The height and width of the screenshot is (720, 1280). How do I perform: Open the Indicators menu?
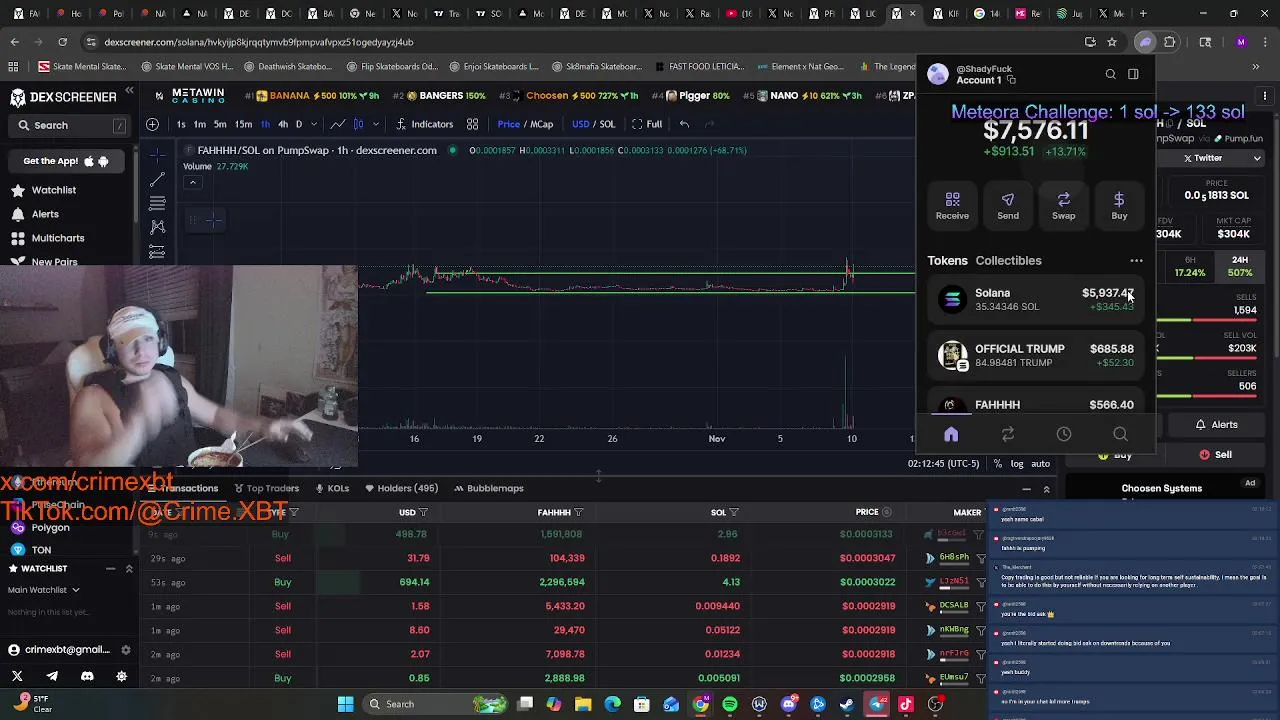click(425, 124)
